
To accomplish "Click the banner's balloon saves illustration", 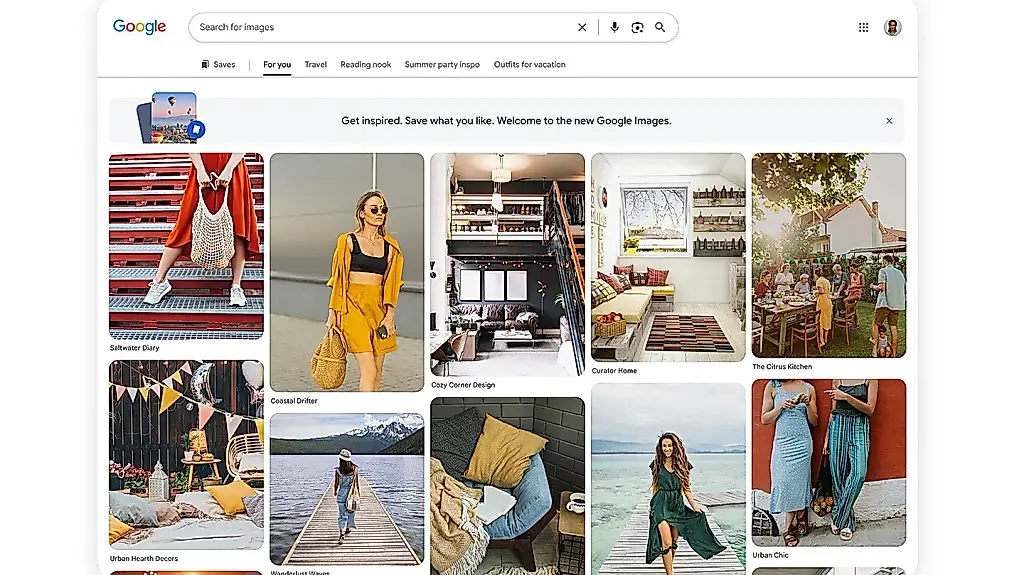I will pyautogui.click(x=171, y=118).
